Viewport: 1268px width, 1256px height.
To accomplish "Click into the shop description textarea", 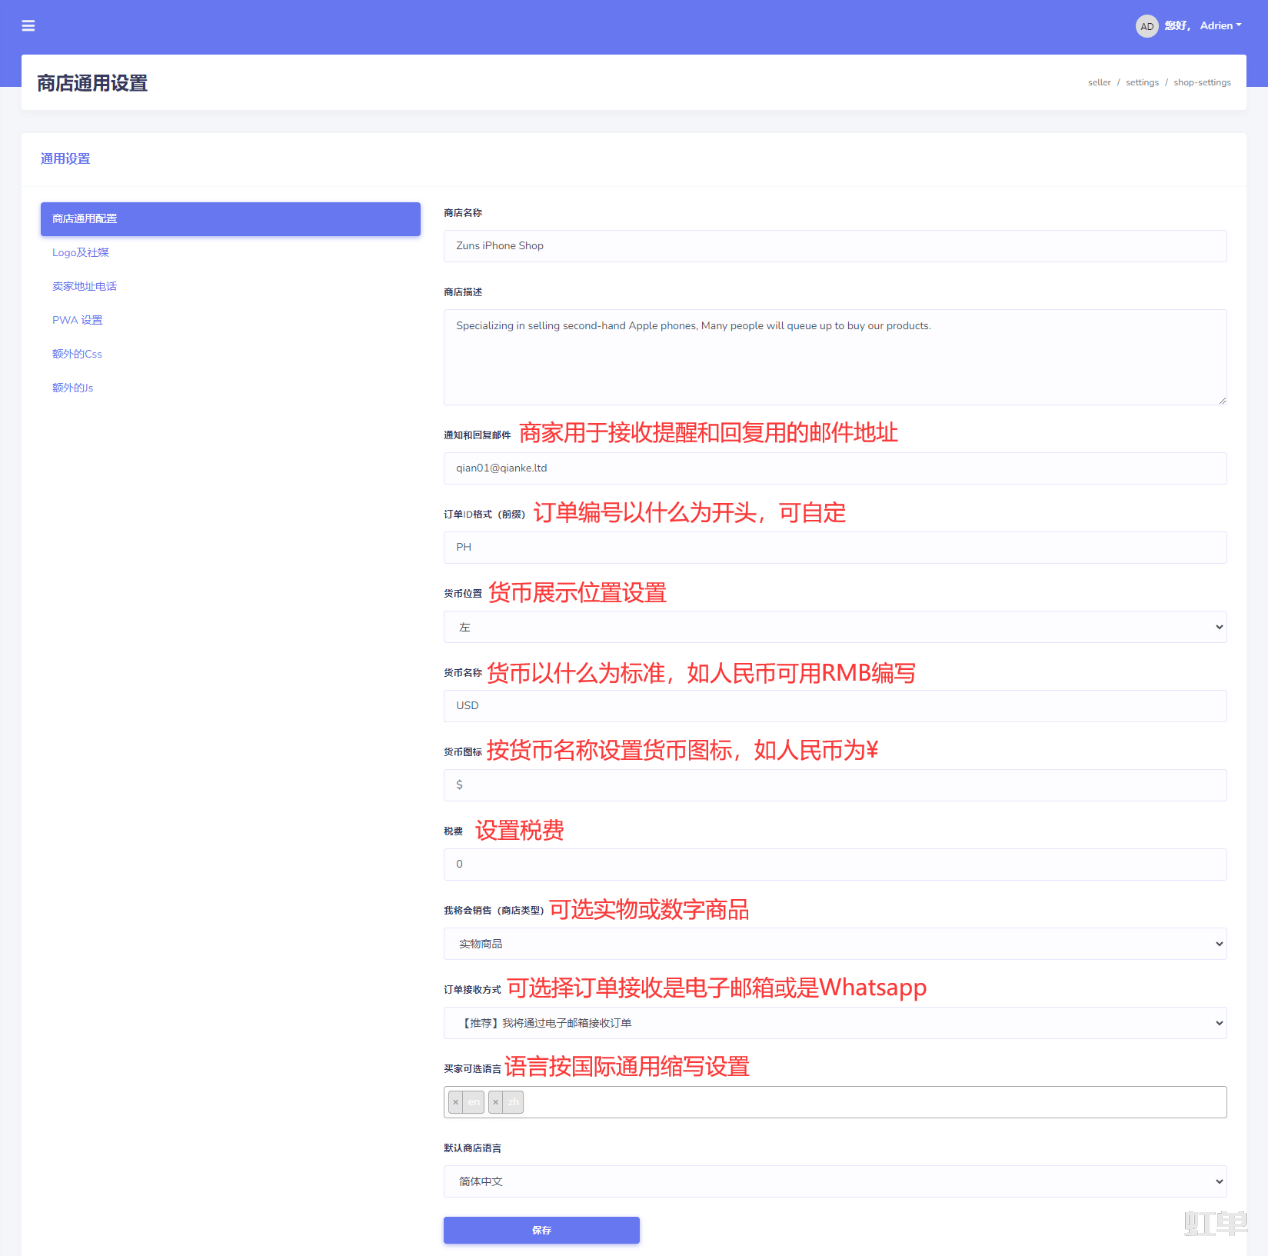I will (x=835, y=357).
